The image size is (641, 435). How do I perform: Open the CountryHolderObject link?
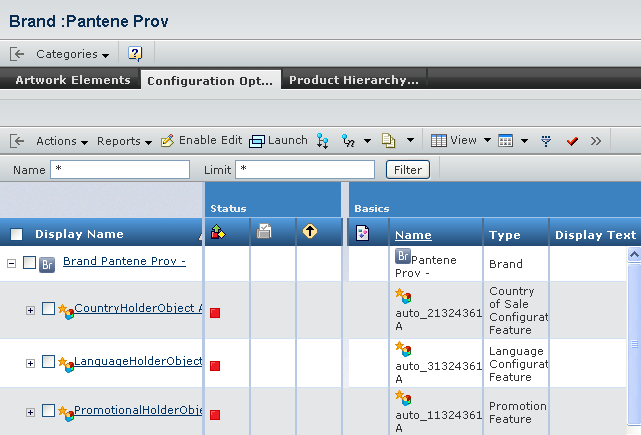138,308
